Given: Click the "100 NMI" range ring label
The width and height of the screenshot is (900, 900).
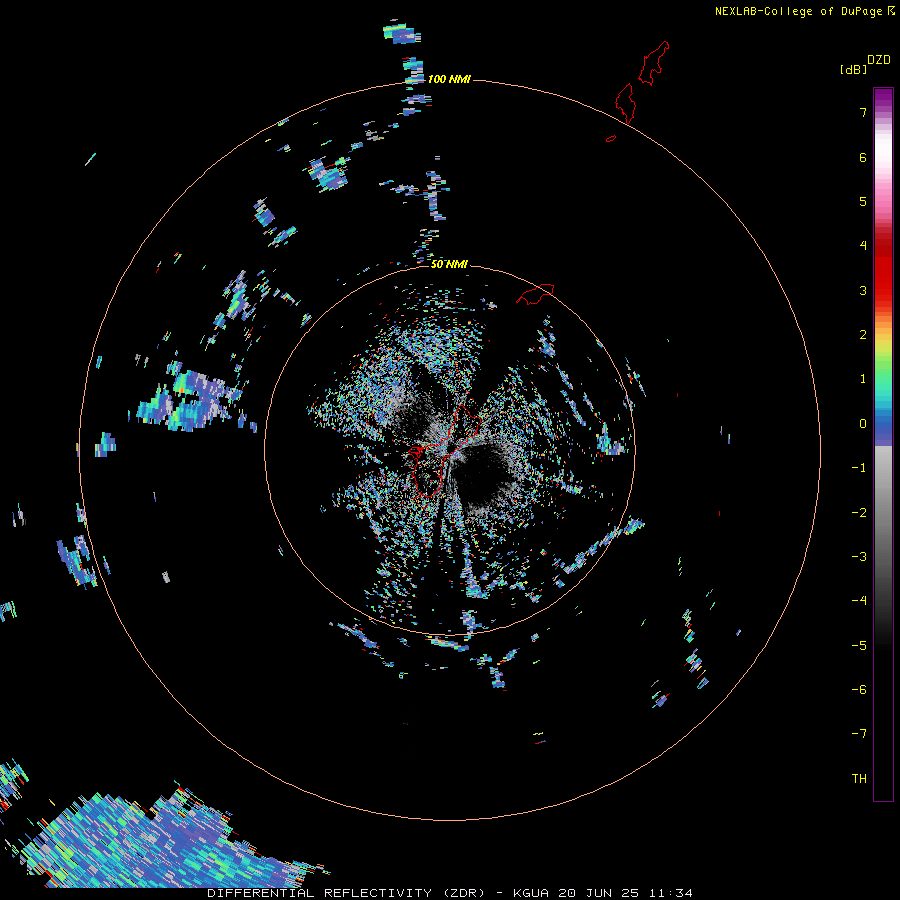Looking at the screenshot, I should [449, 79].
